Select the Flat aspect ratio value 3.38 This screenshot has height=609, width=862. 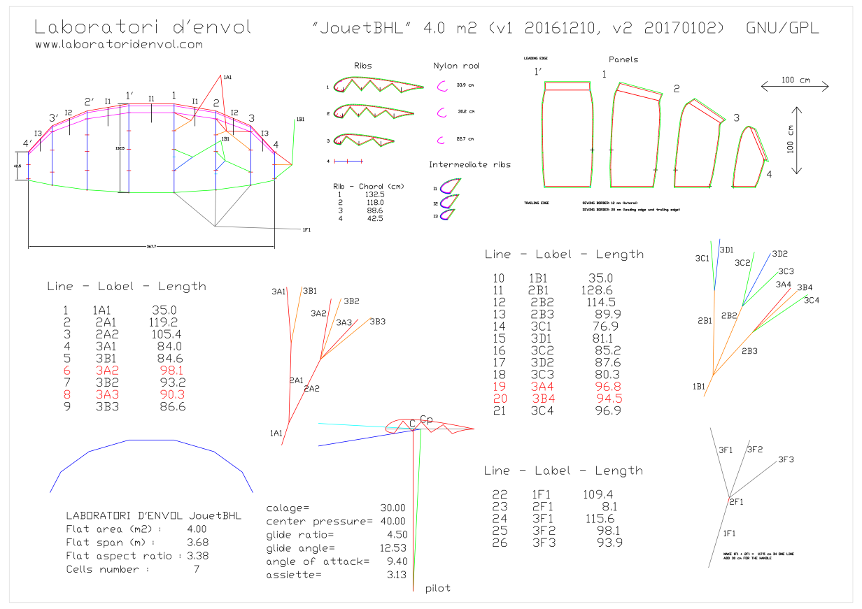tap(198, 556)
